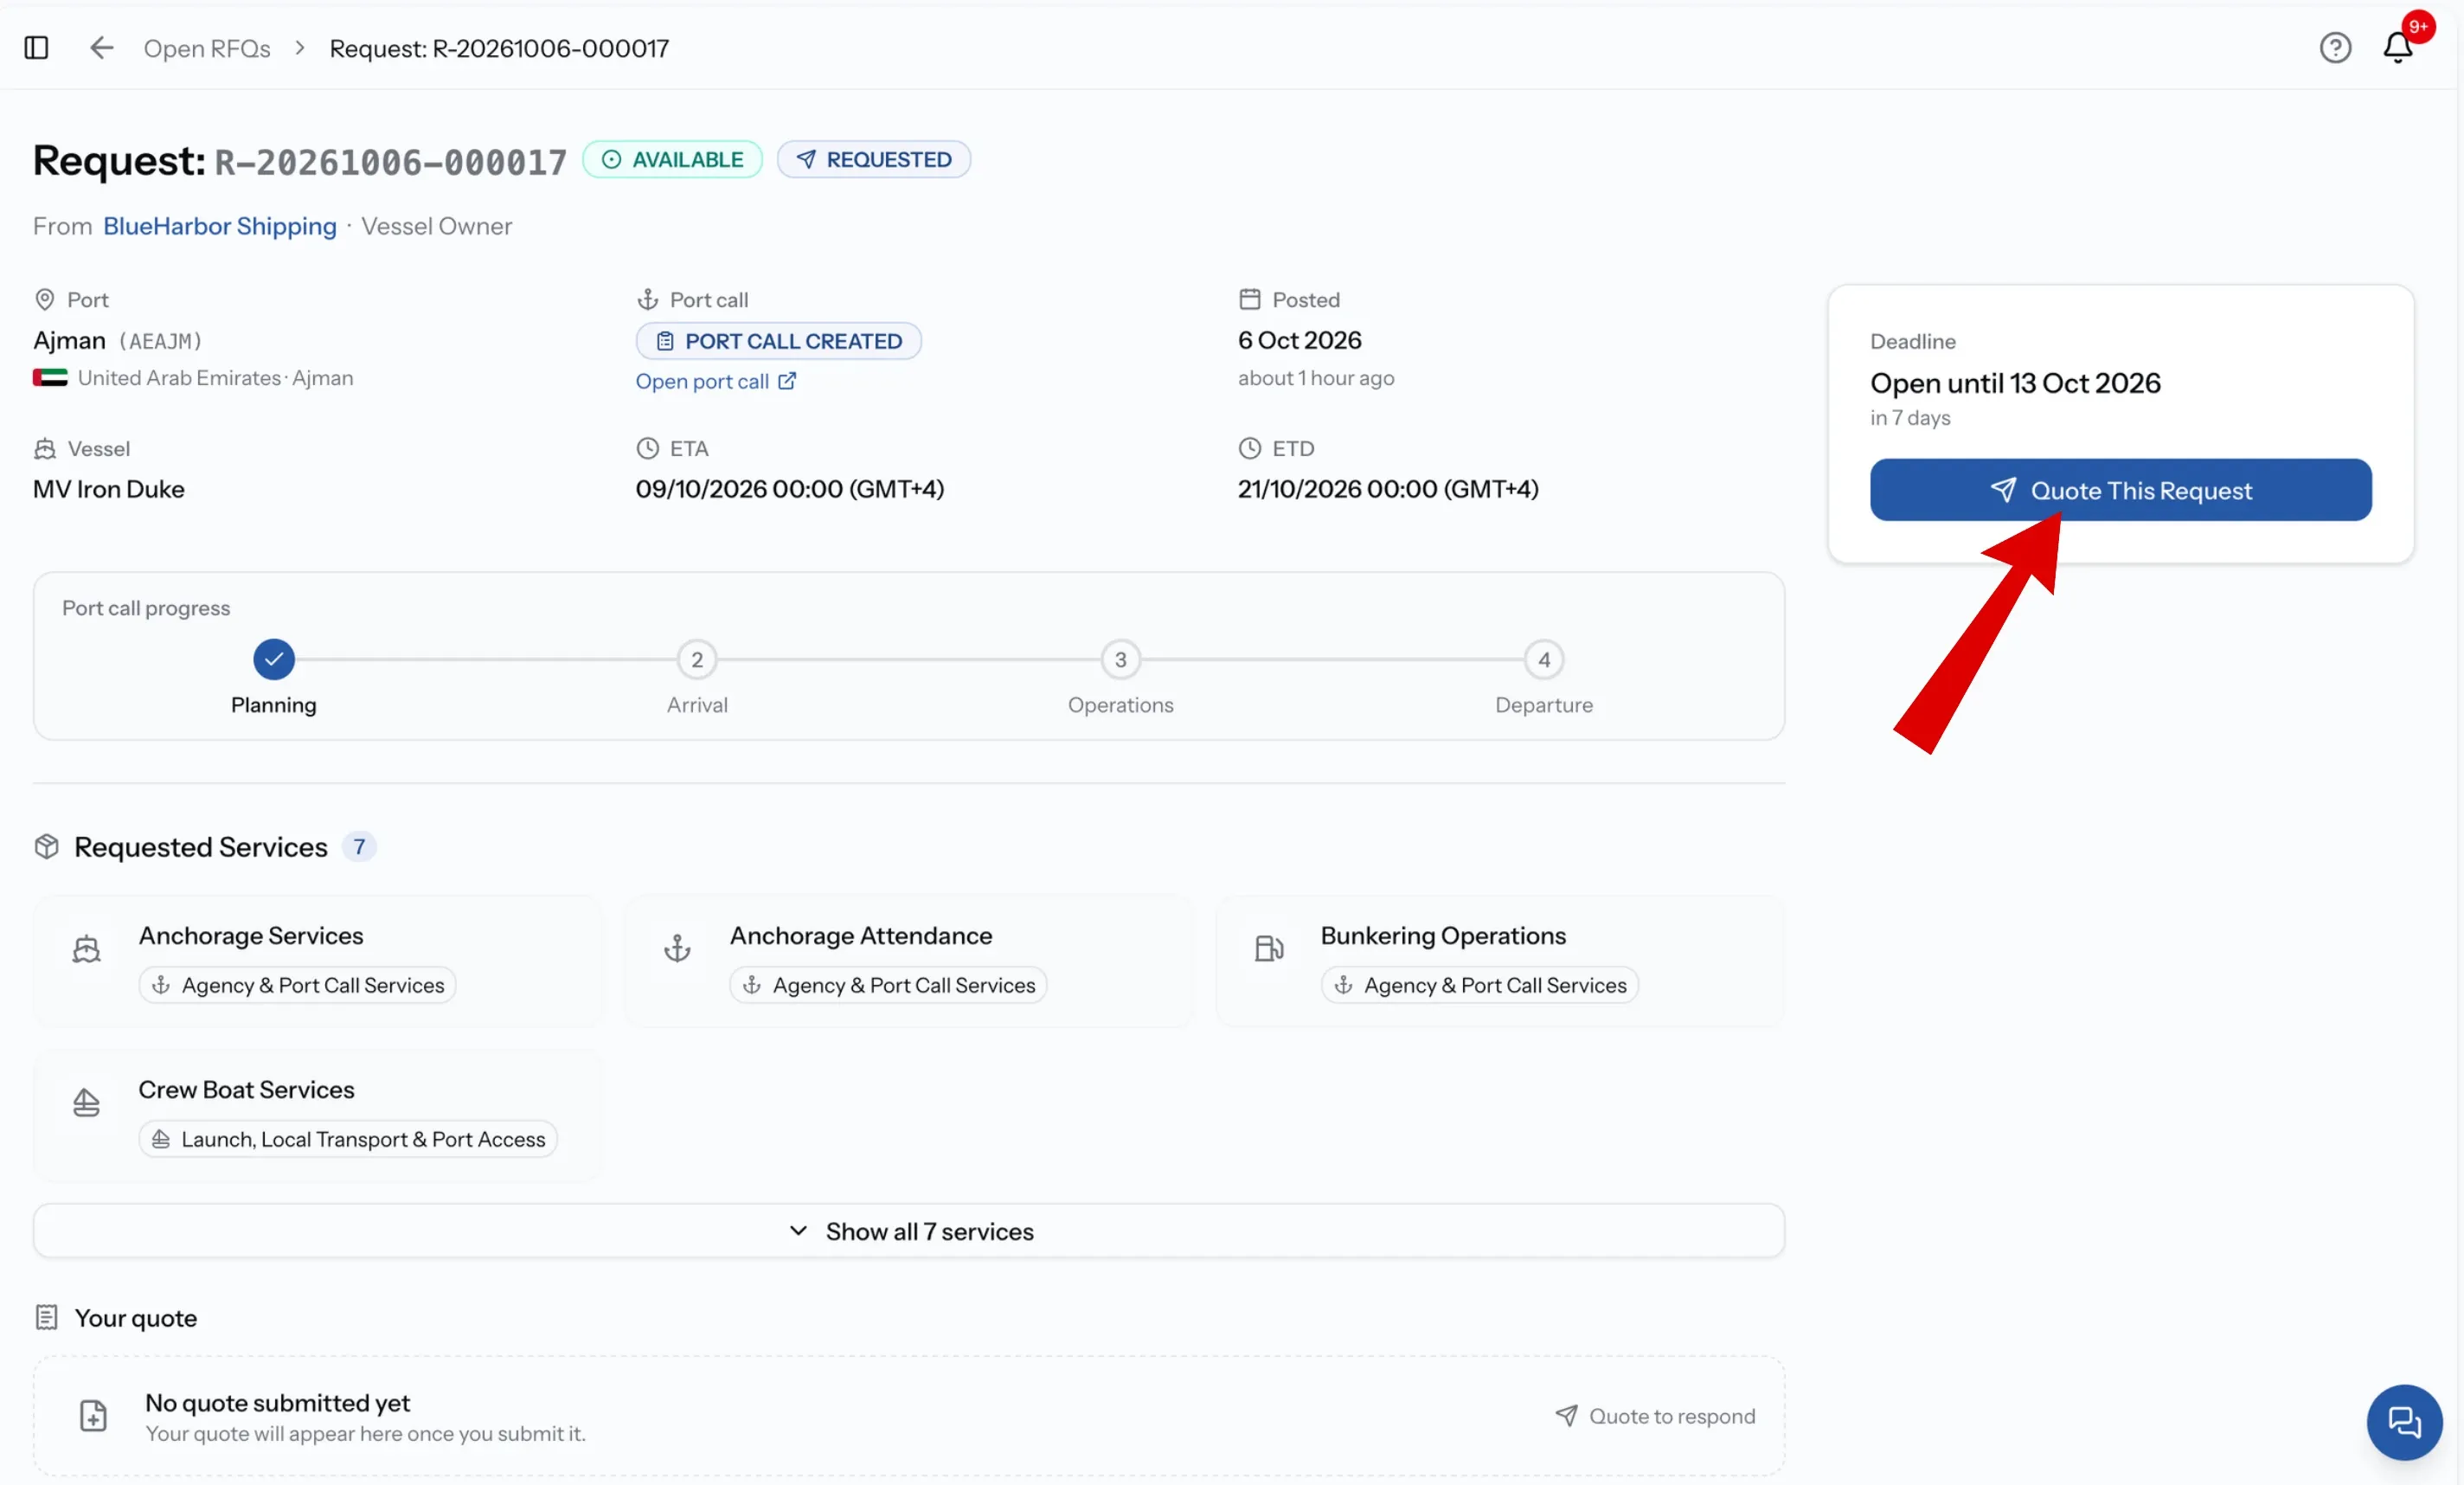Click the Request R-20261006-000017 breadcrumb

pos(499,48)
